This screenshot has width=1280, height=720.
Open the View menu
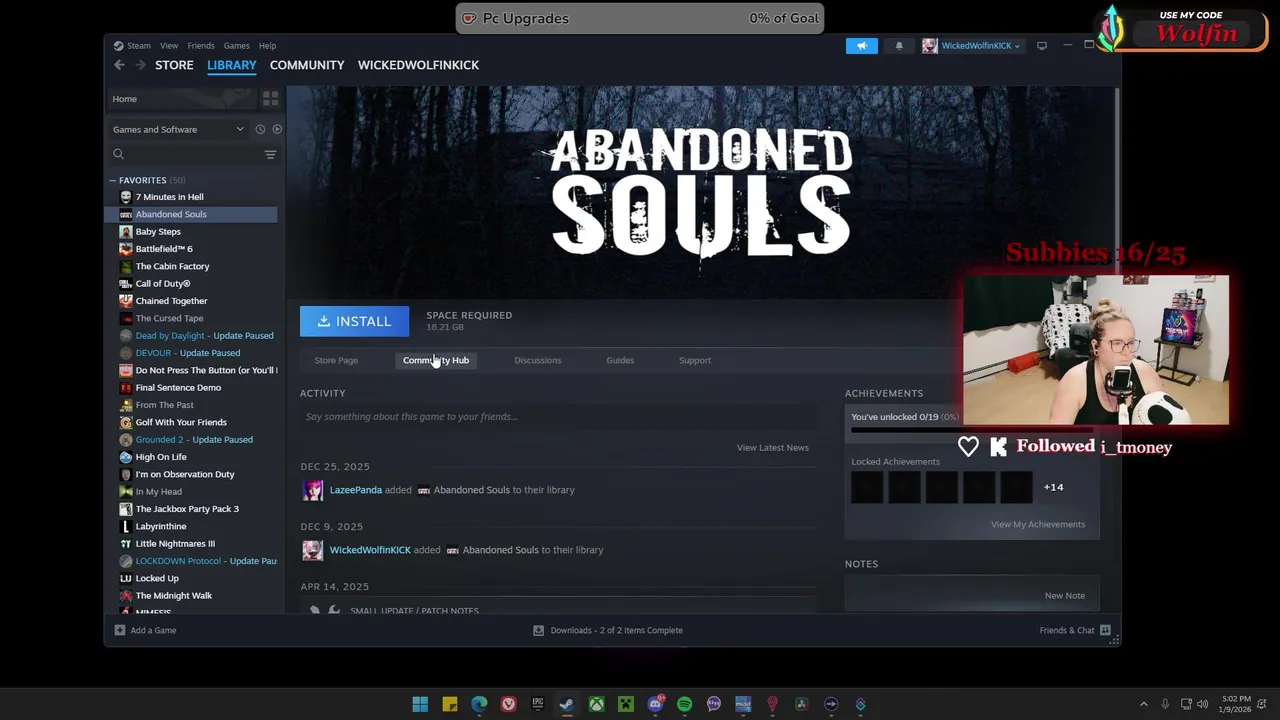[169, 45]
